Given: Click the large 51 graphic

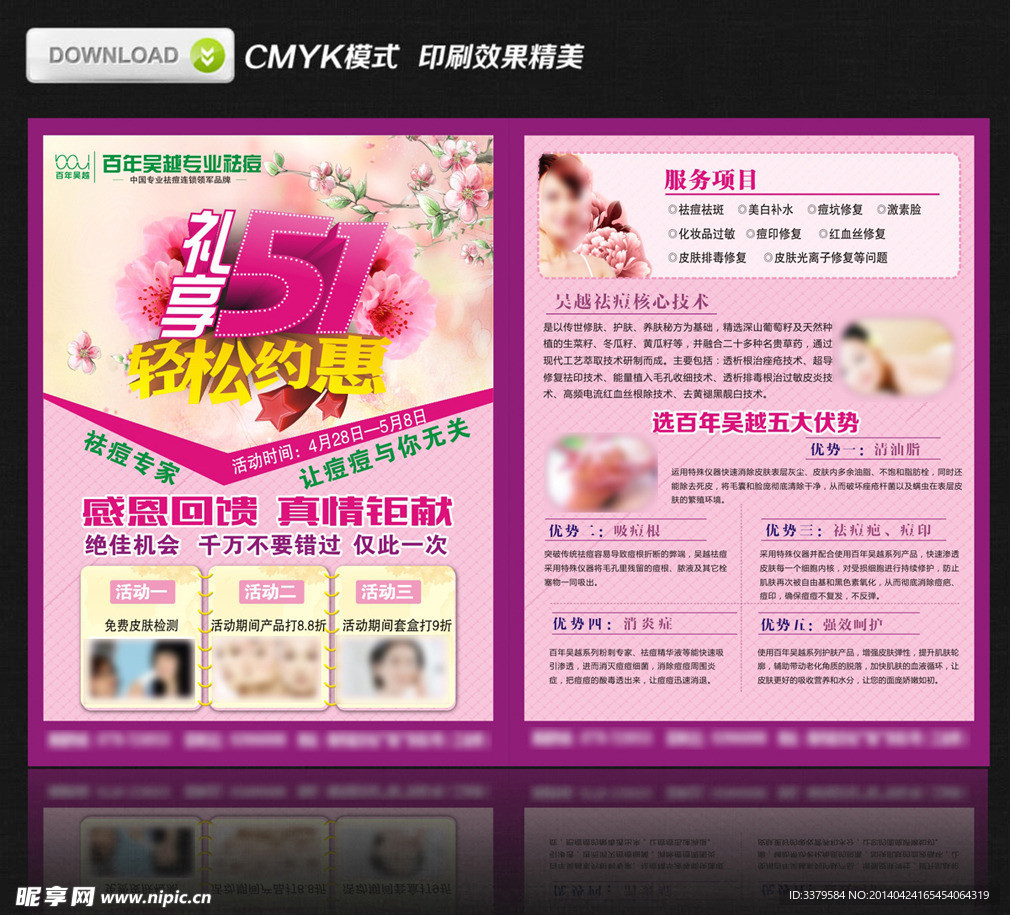Looking at the screenshot, I should 300,272.
